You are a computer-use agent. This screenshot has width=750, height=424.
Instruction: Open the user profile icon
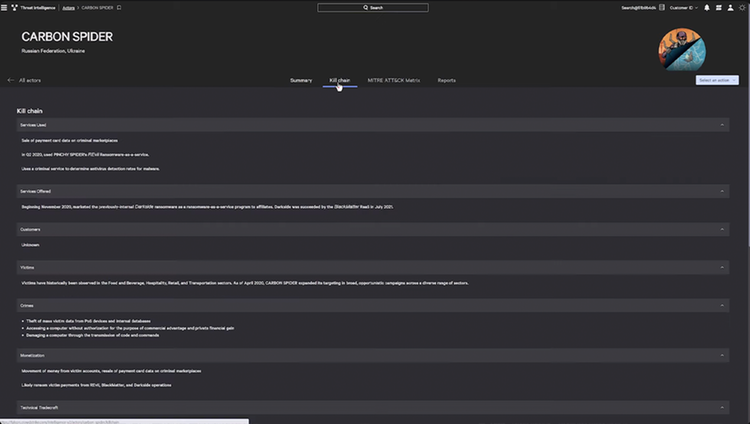(730, 8)
